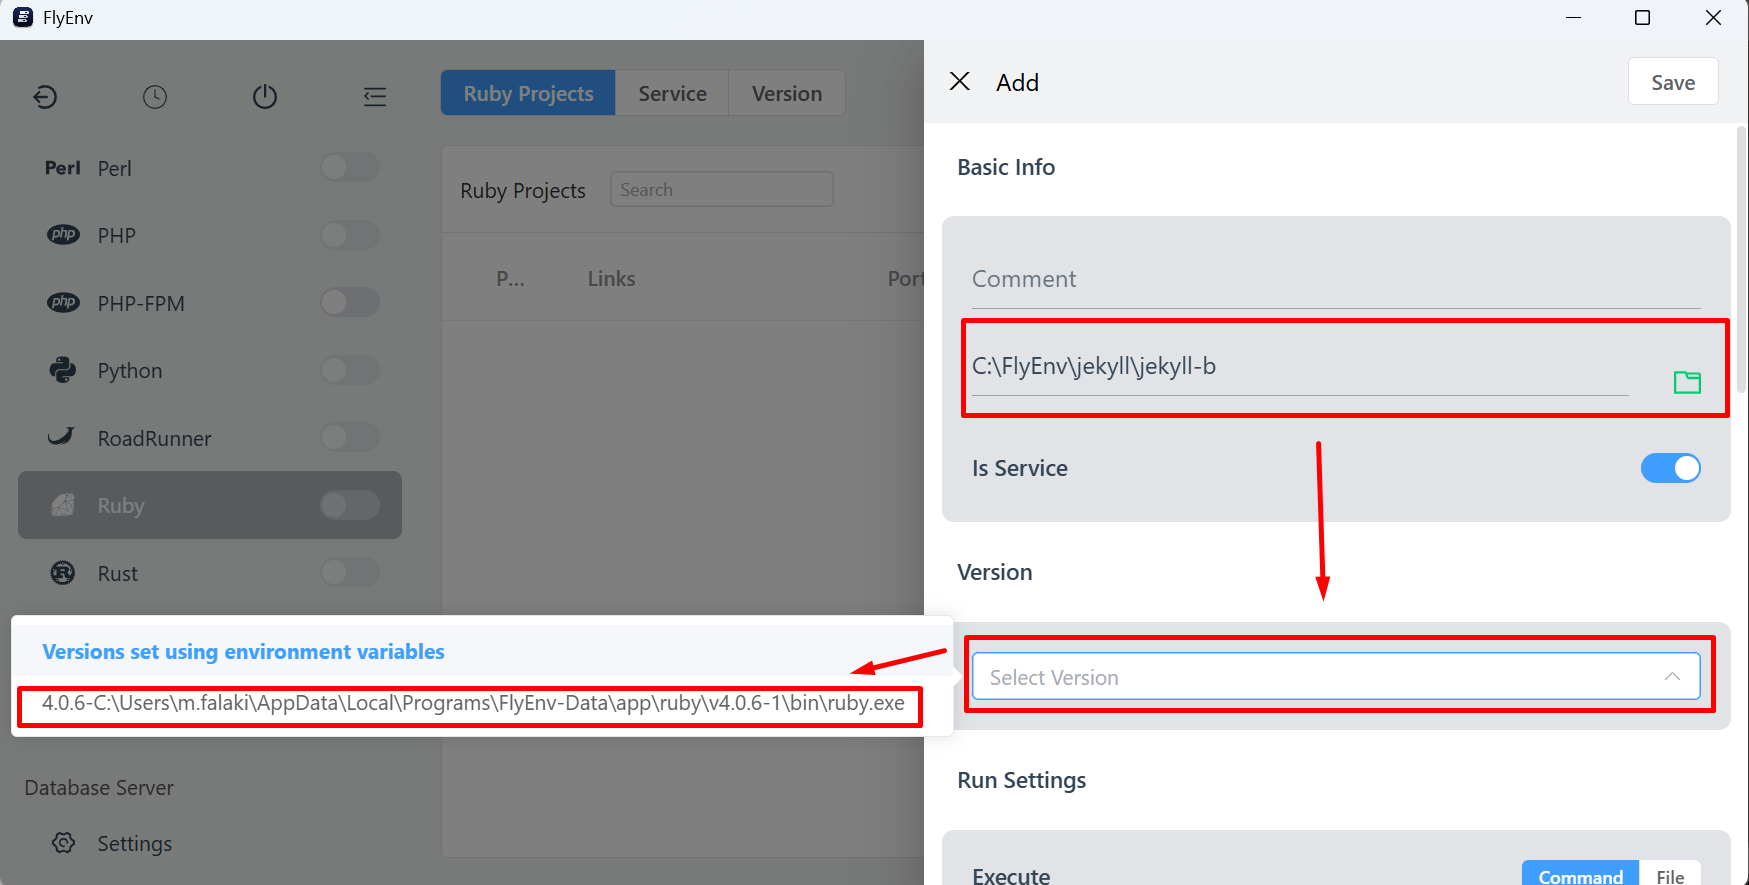This screenshot has height=885, width=1749.
Task: Click the logout arrow icon in sidebar toolbar
Action: 45,97
